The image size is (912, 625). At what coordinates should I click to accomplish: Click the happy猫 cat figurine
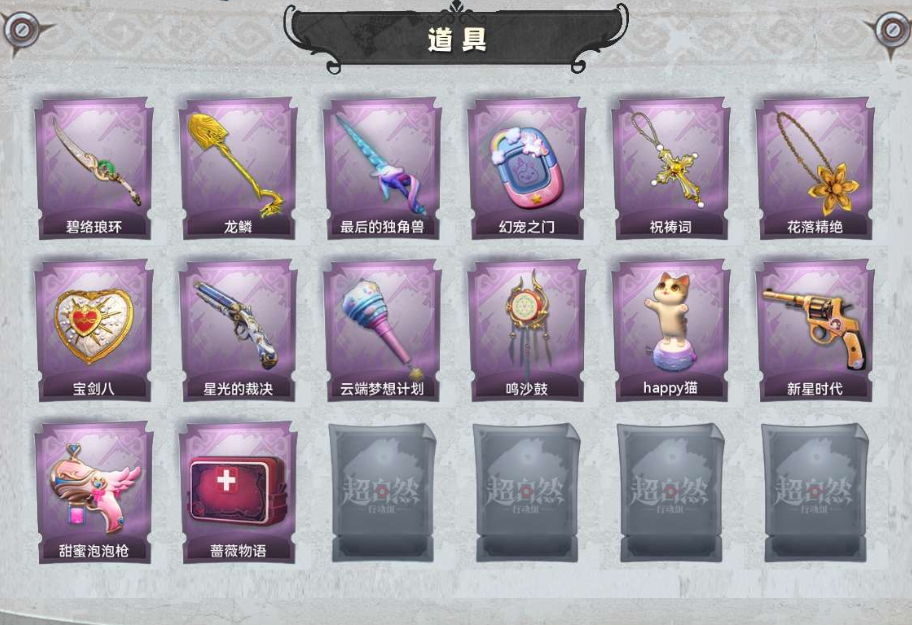click(671, 331)
